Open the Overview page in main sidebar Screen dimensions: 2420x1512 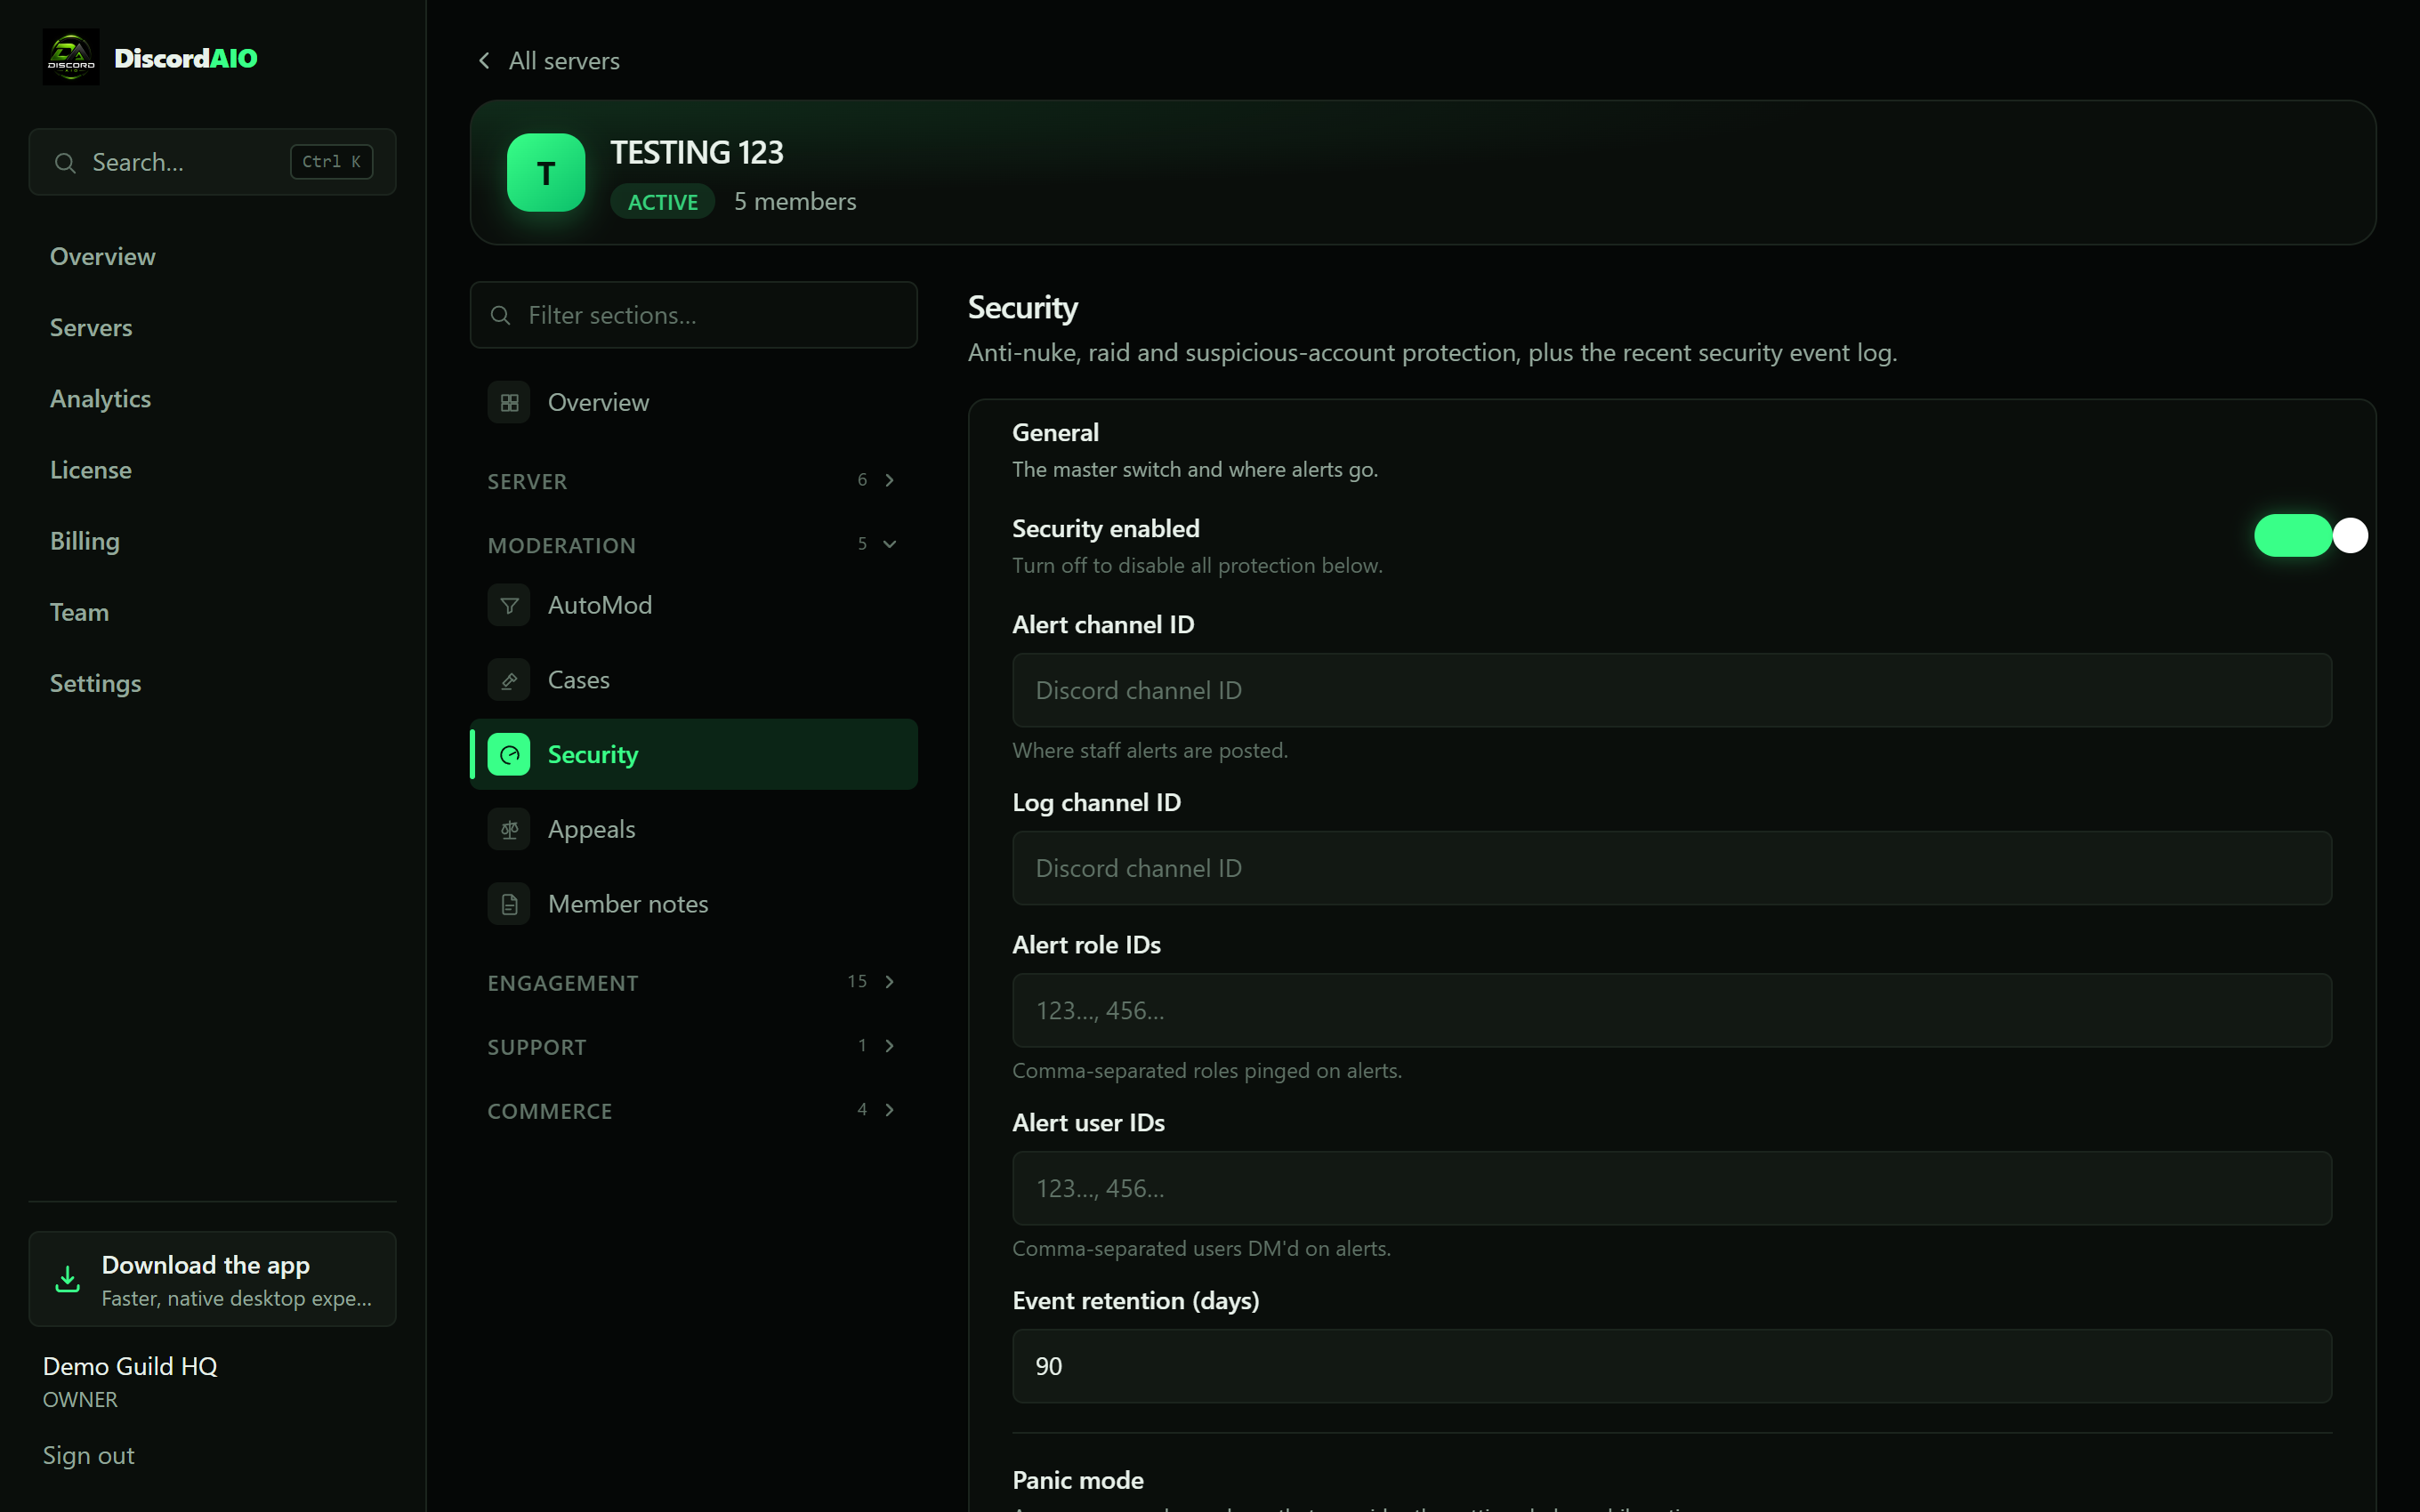pyautogui.click(x=103, y=257)
